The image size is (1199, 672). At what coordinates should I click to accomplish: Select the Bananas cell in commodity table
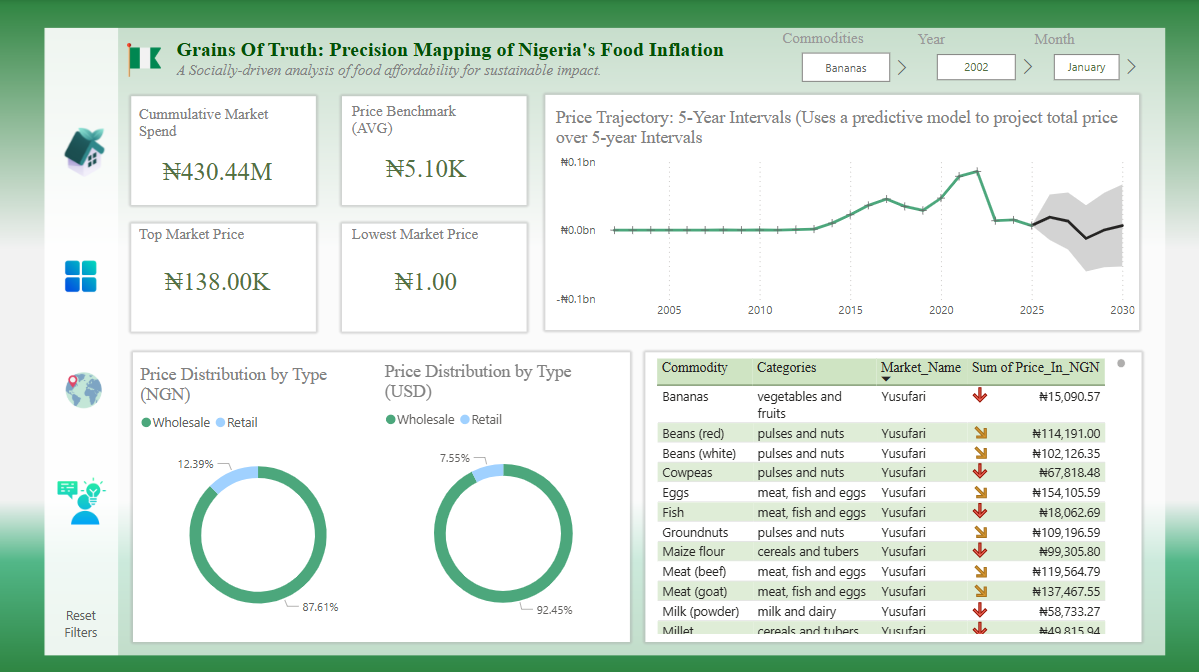[685, 397]
